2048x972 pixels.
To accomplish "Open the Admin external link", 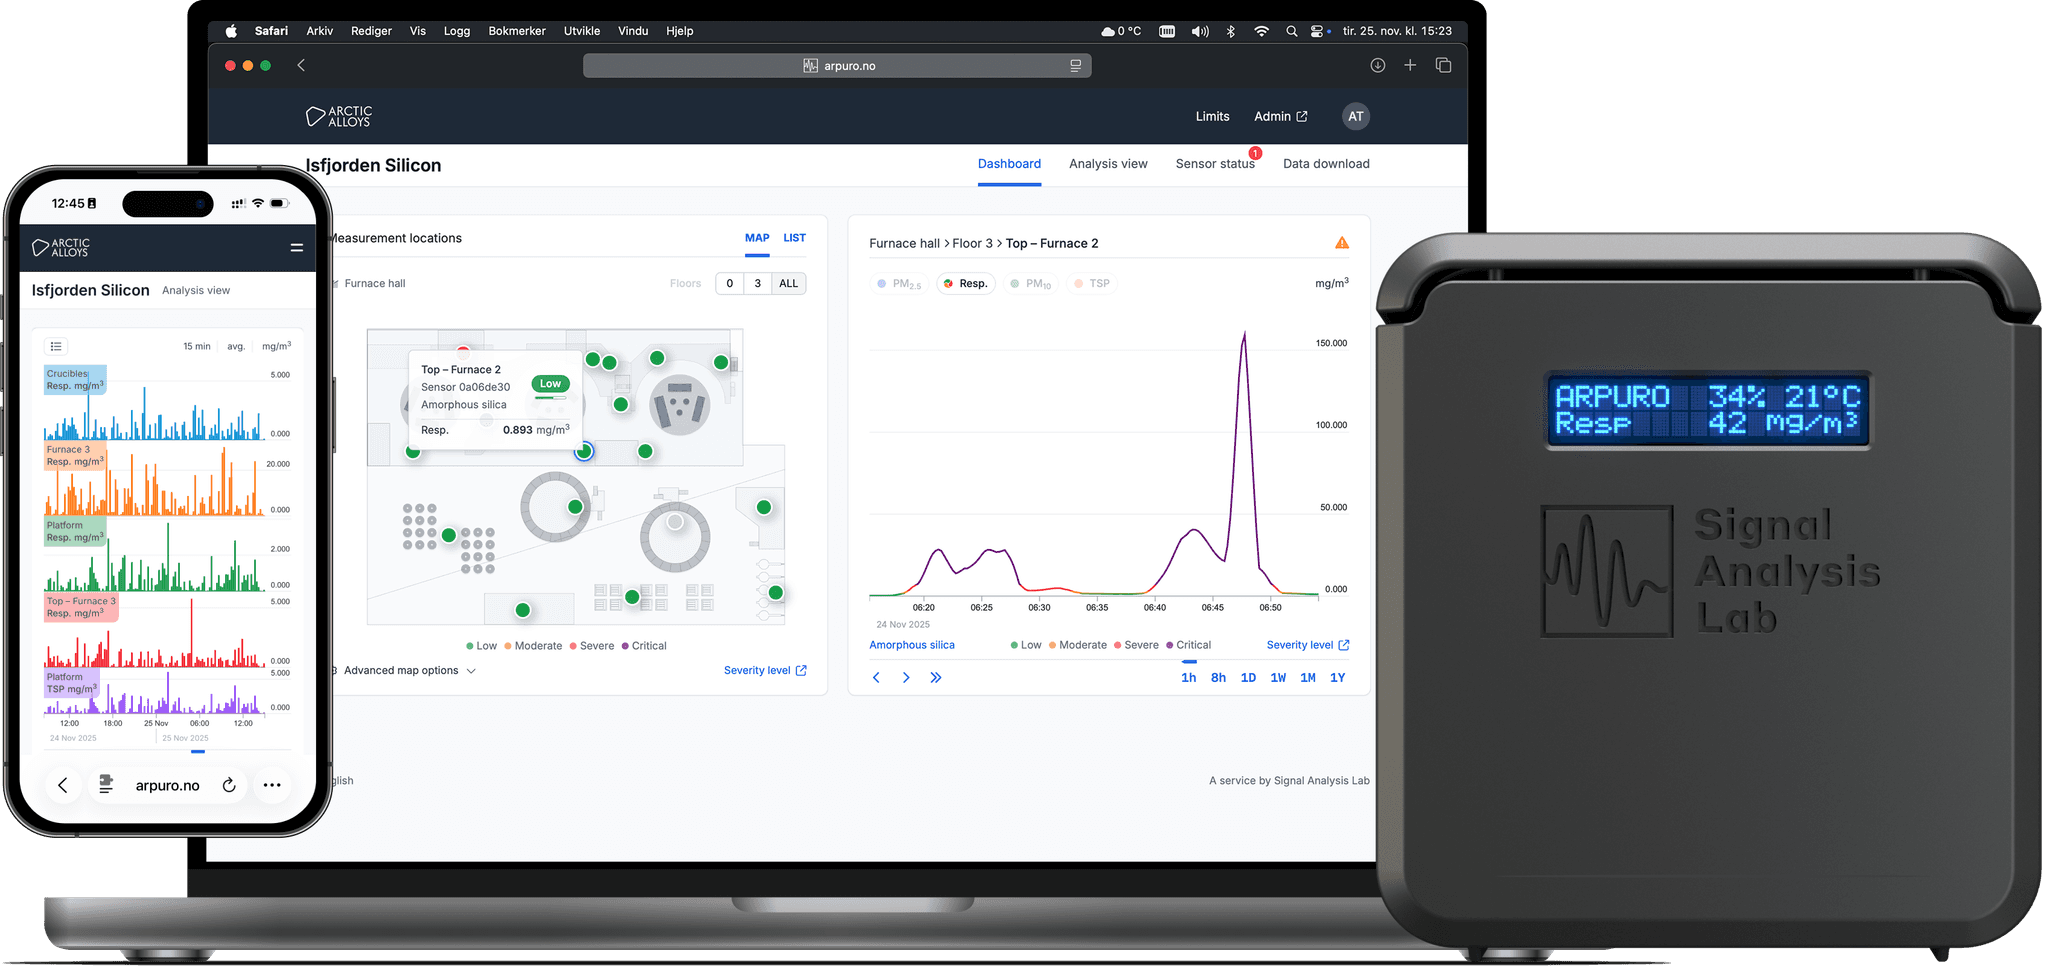I will (x=1280, y=116).
